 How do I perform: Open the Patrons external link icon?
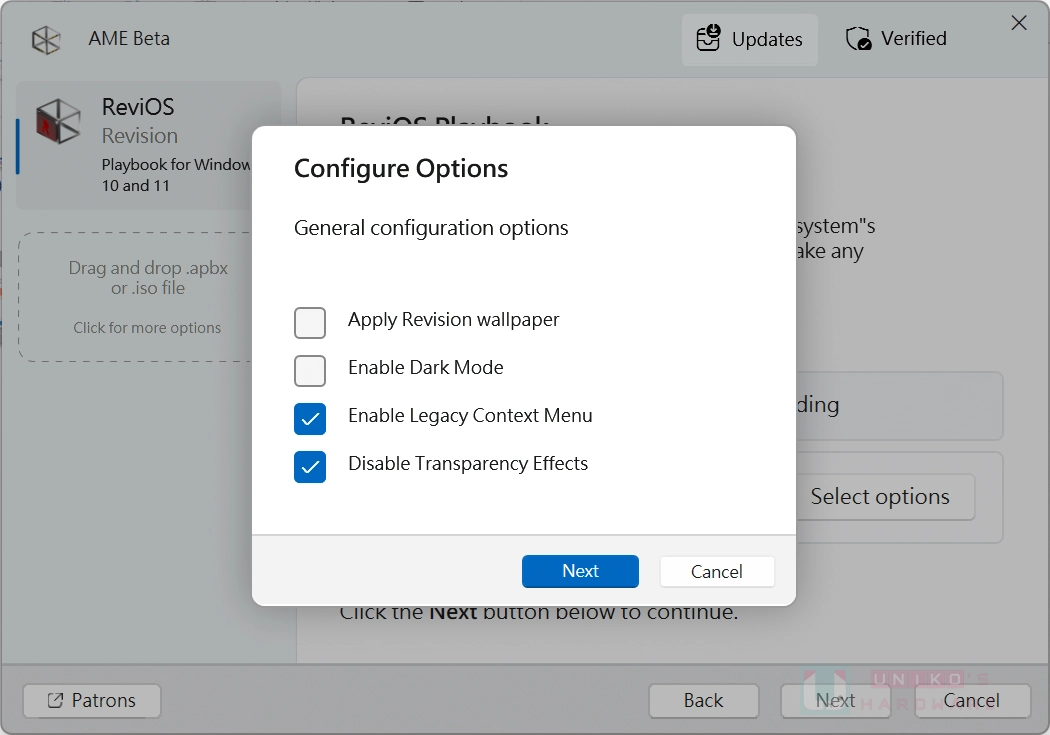(54, 701)
